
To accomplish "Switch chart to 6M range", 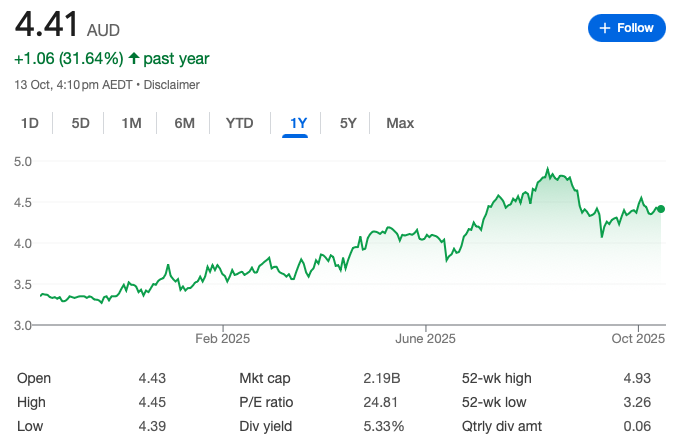I will coord(184,123).
